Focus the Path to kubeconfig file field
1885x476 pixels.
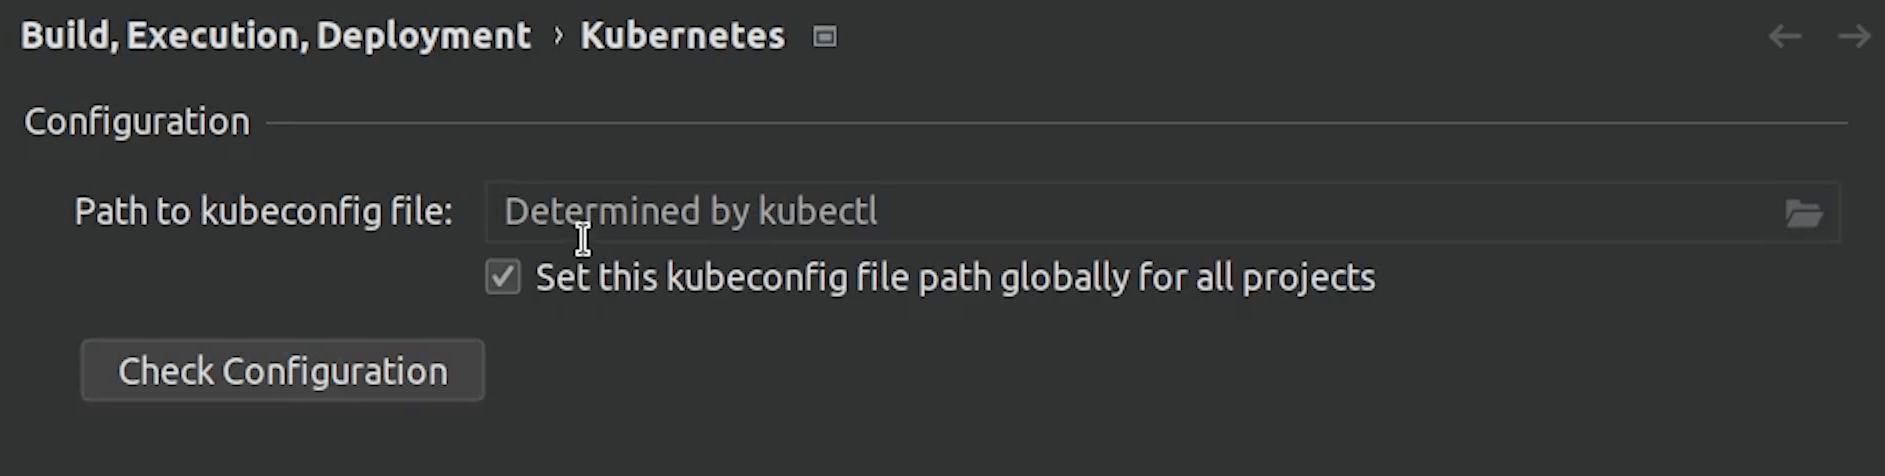(x=1300, y=212)
